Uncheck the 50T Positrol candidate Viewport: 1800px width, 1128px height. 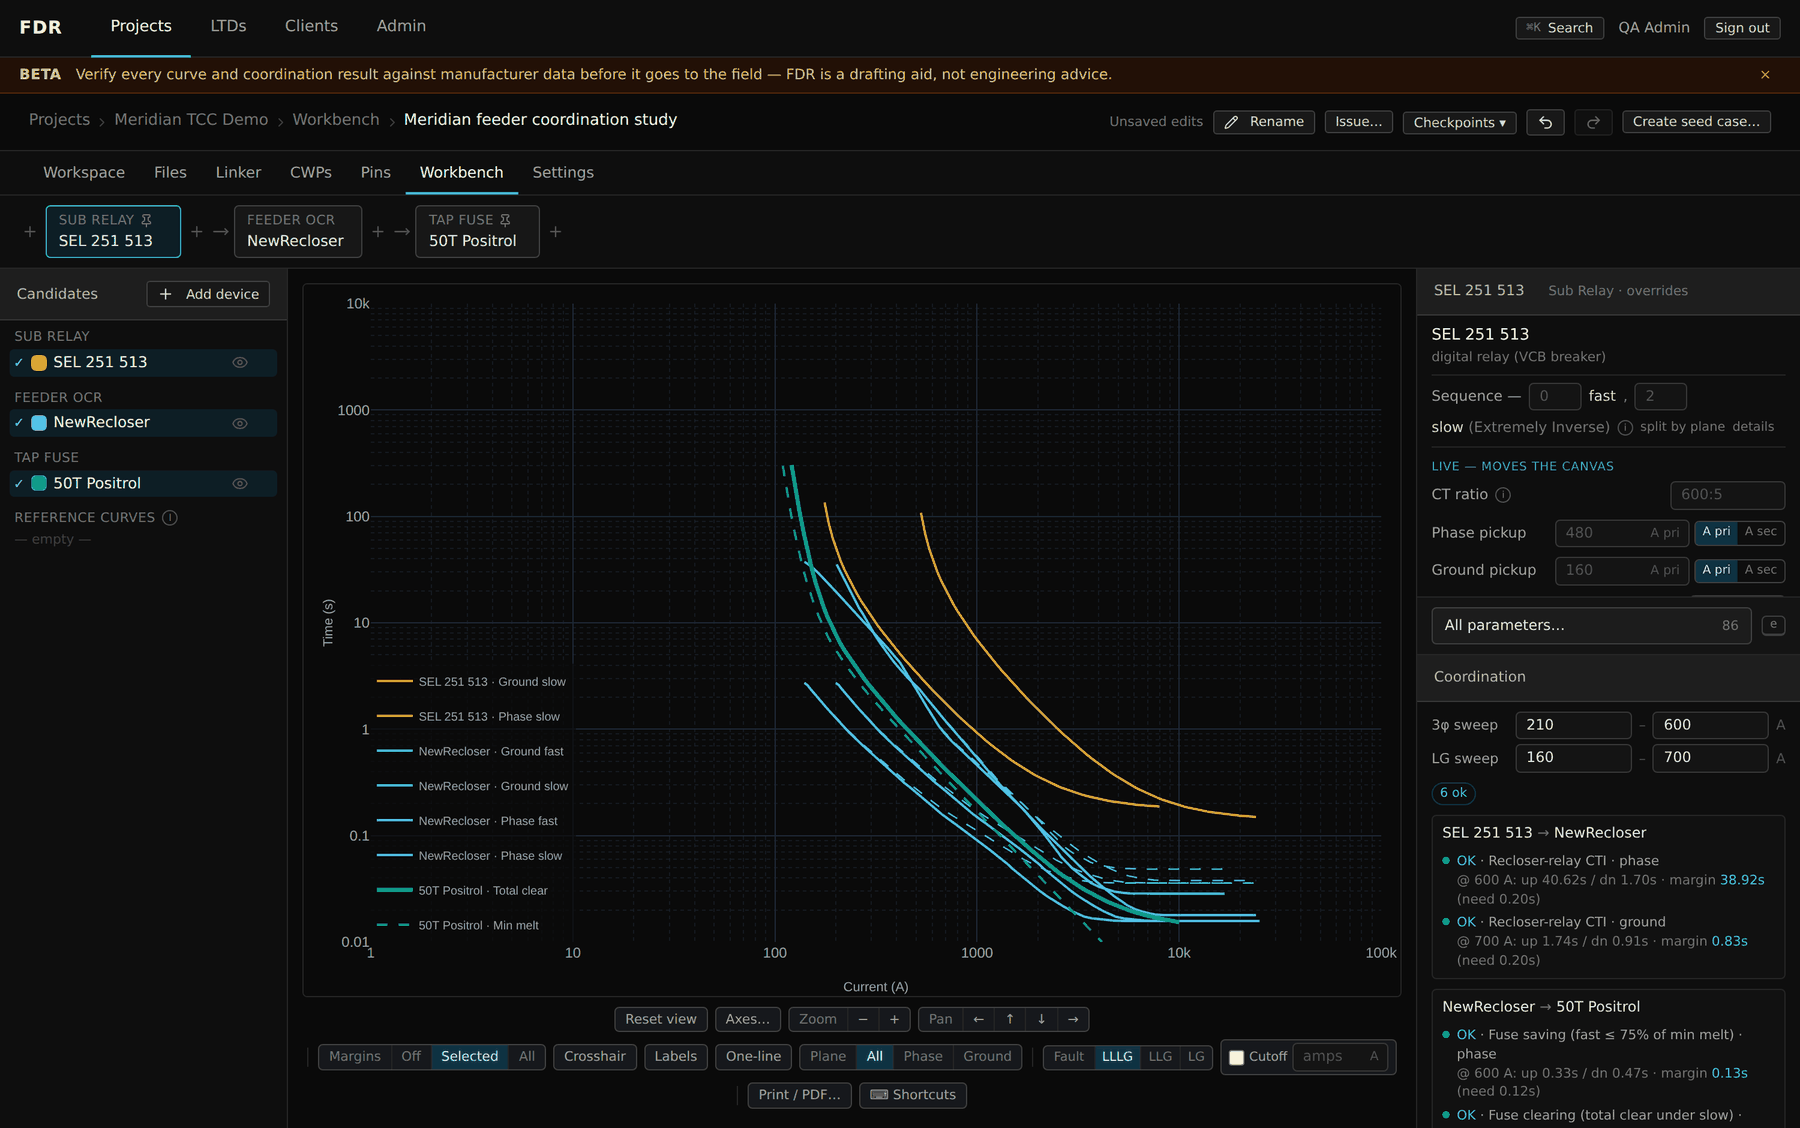click(18, 484)
